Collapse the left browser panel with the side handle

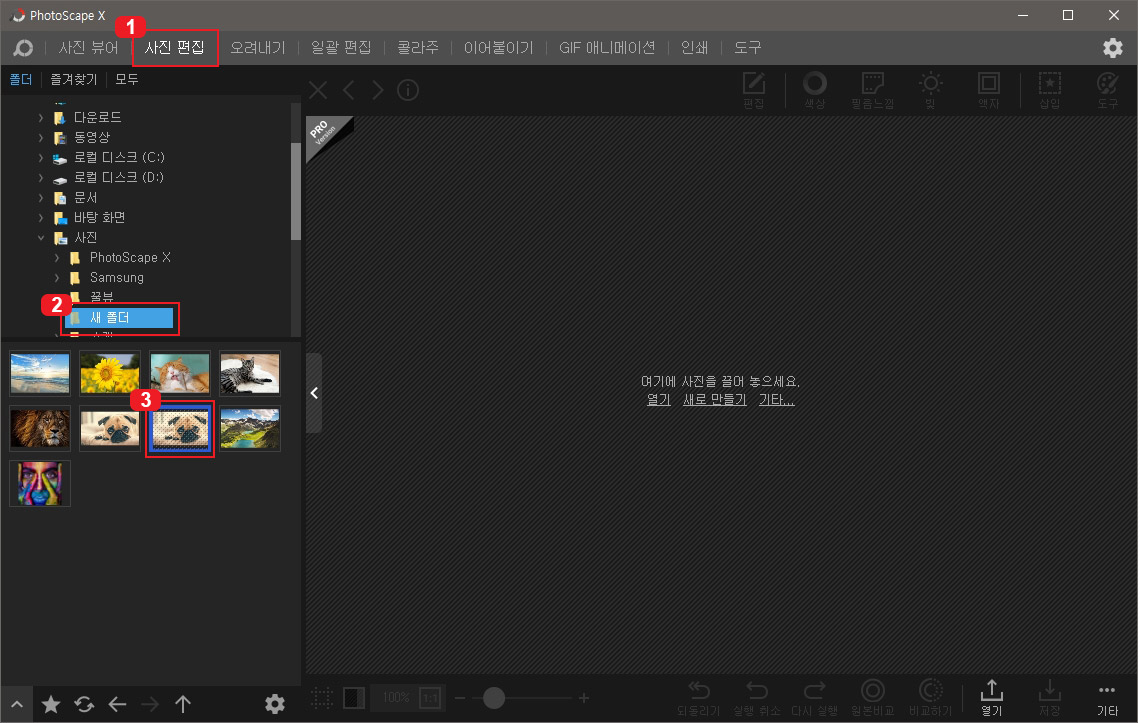coord(314,393)
